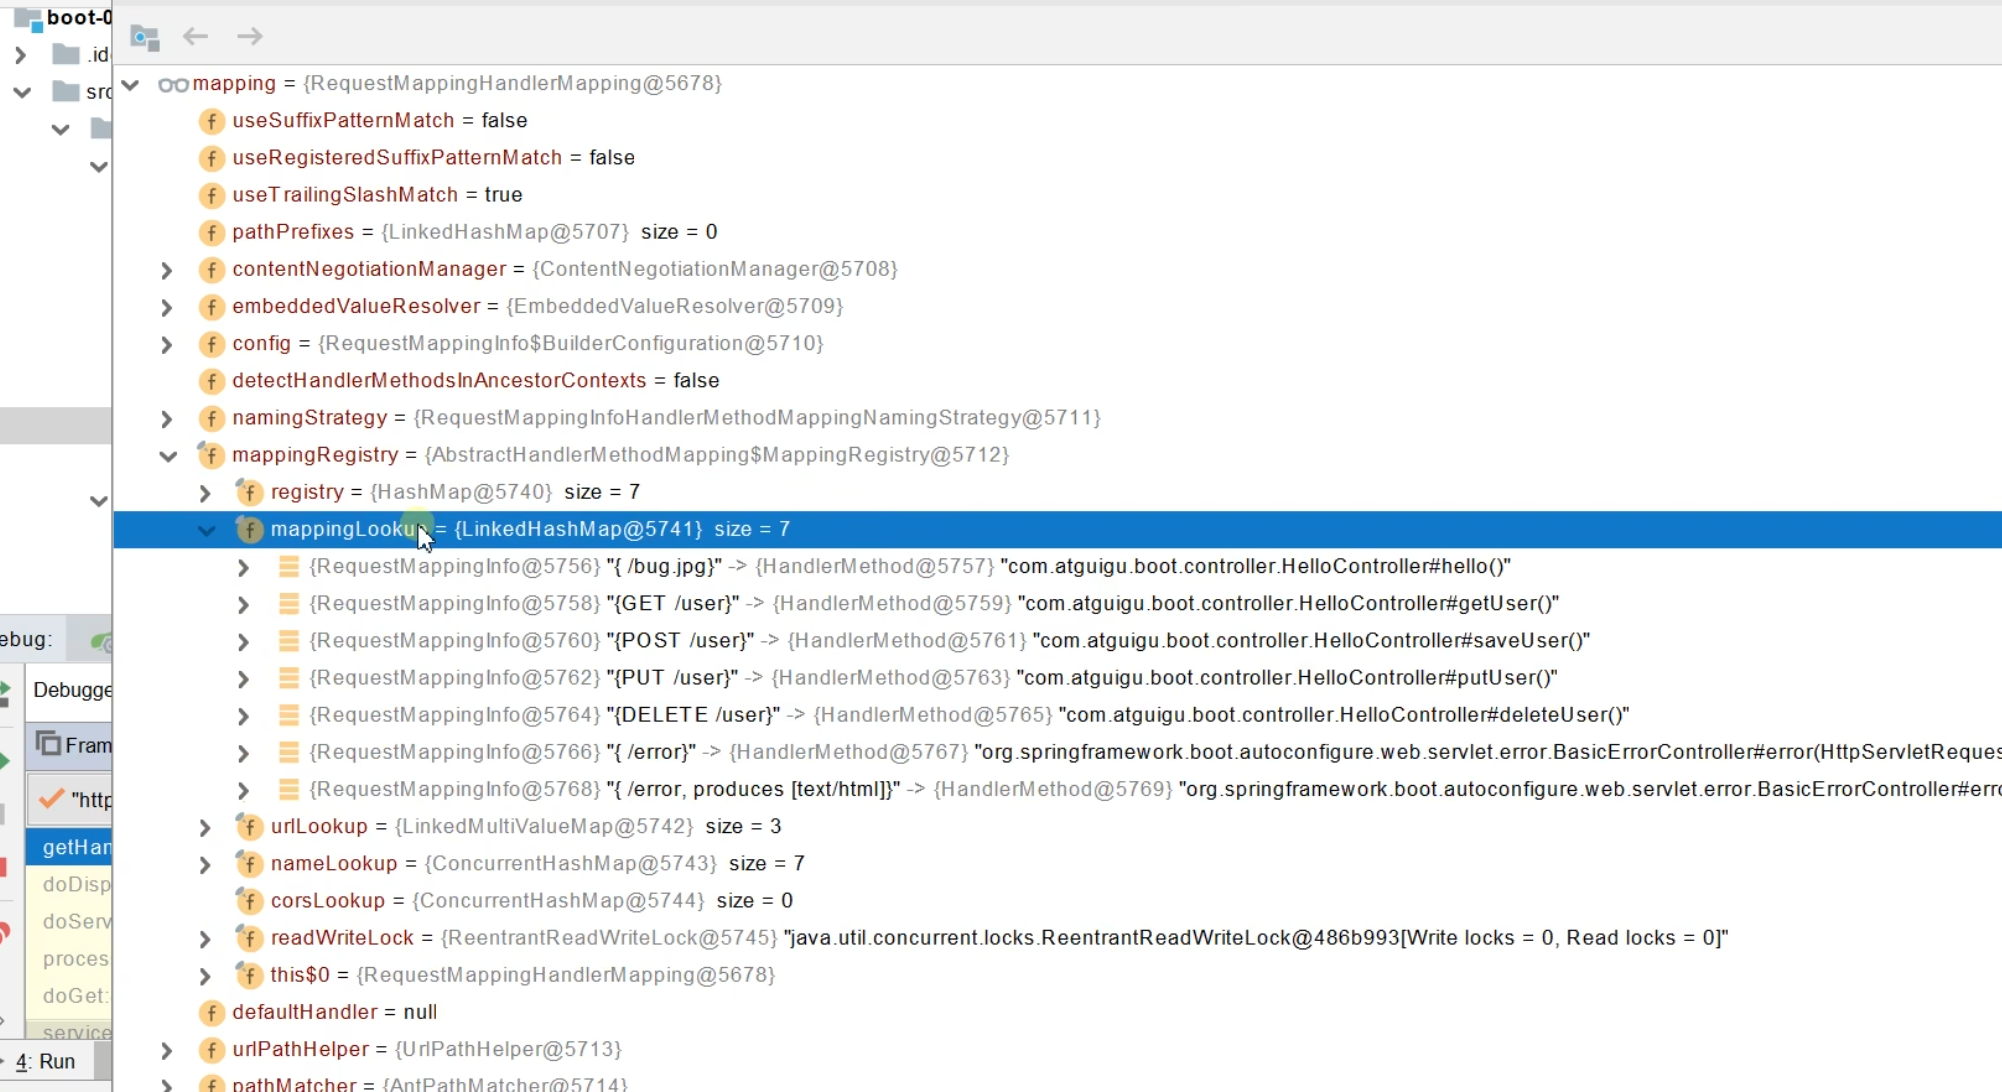Click the field icon next to useSuffixPatternMatch
Viewport: 2002px width, 1092px height.
(211, 121)
